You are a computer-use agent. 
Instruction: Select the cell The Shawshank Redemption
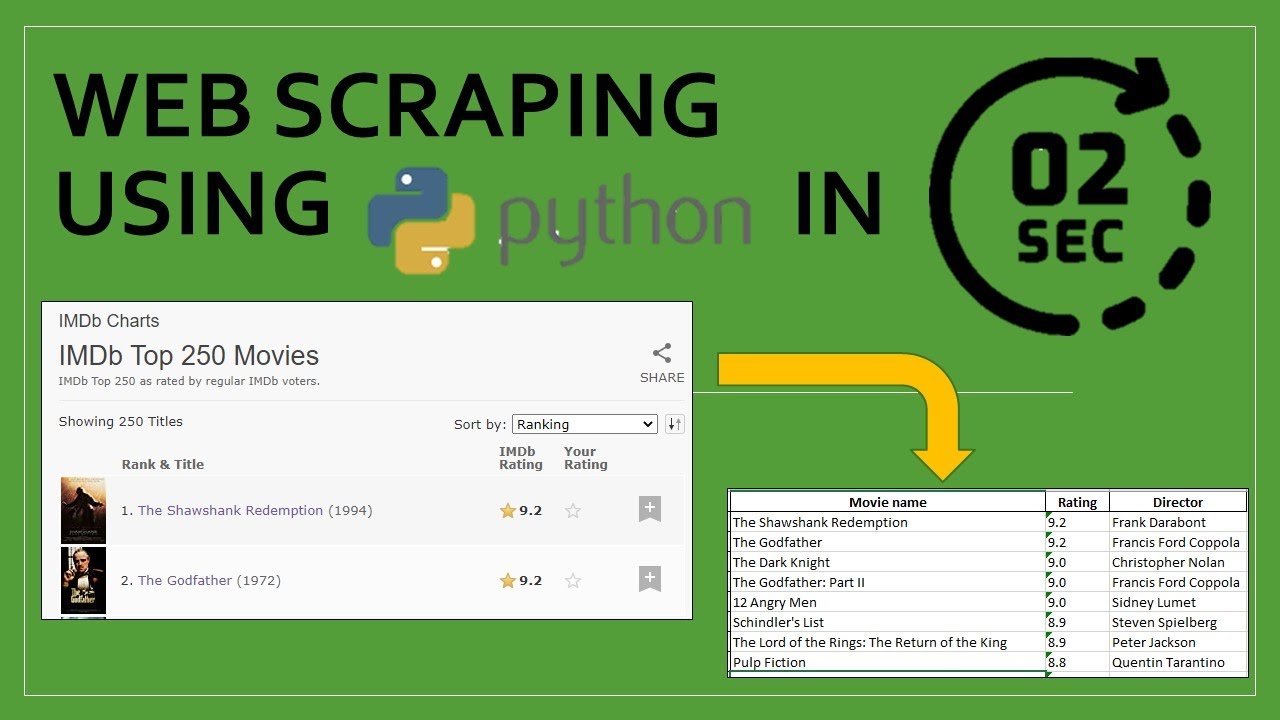pos(888,522)
